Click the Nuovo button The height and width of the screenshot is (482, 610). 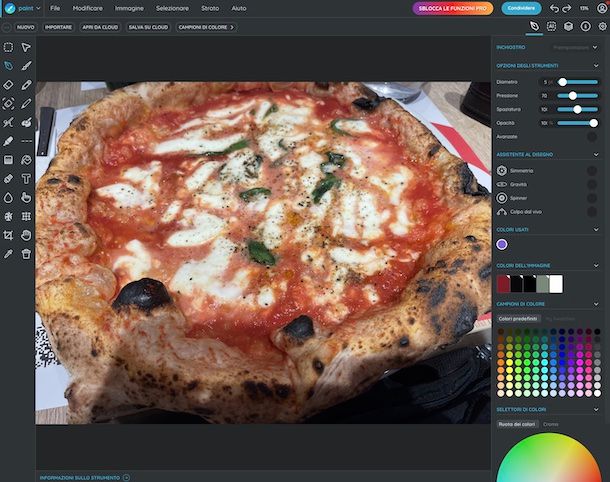(25, 27)
